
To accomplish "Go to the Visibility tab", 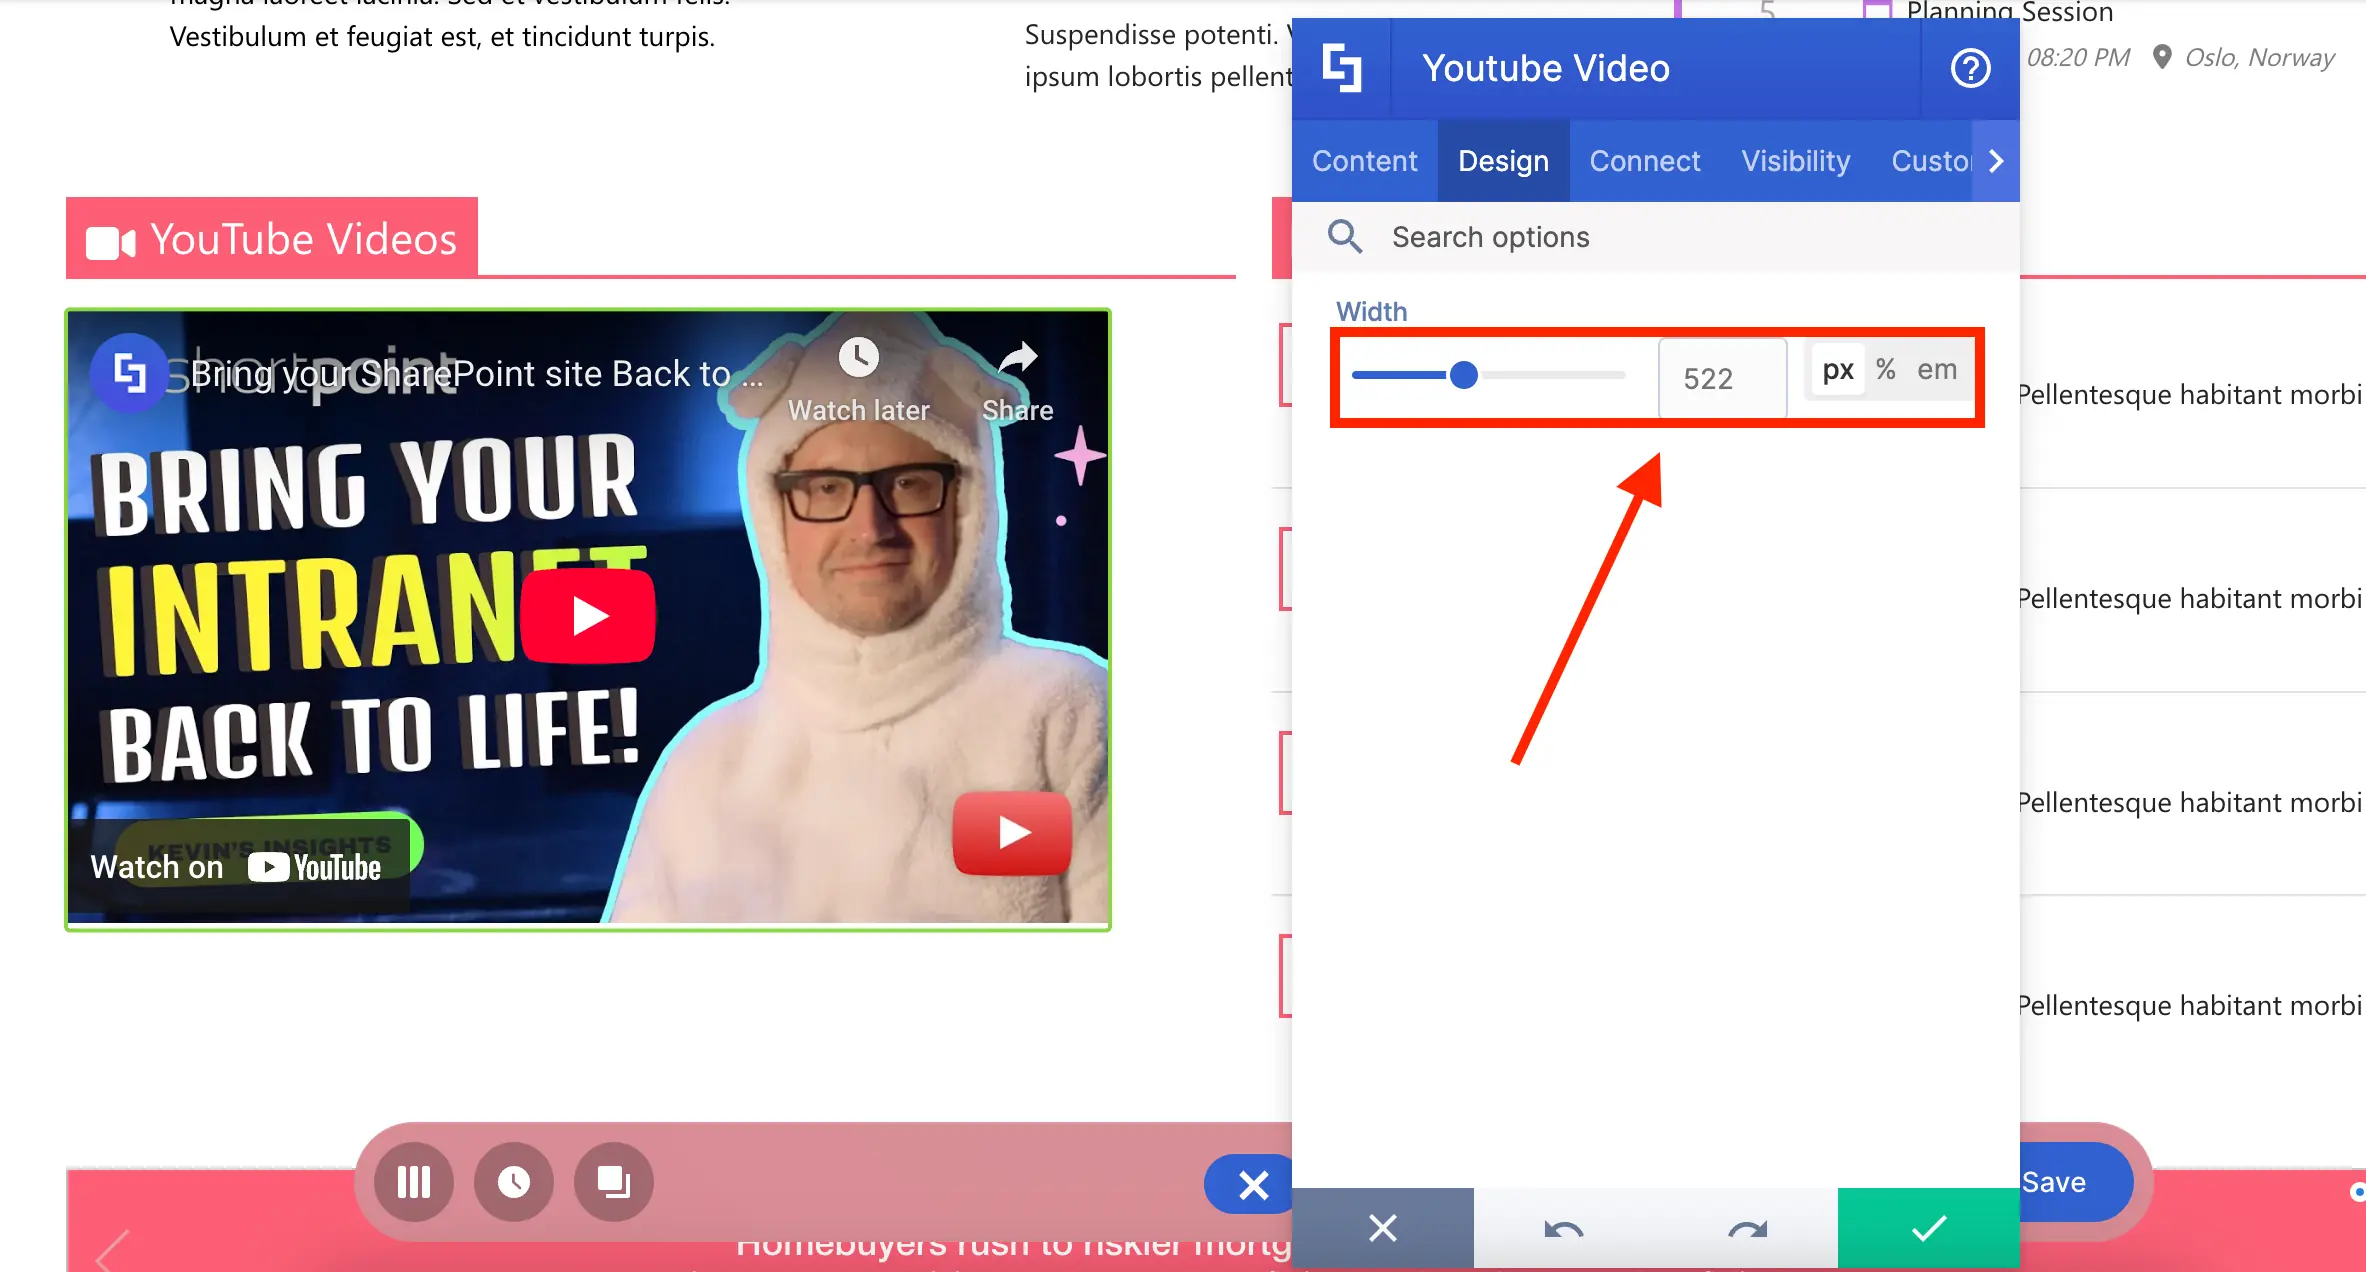I will [1796, 161].
